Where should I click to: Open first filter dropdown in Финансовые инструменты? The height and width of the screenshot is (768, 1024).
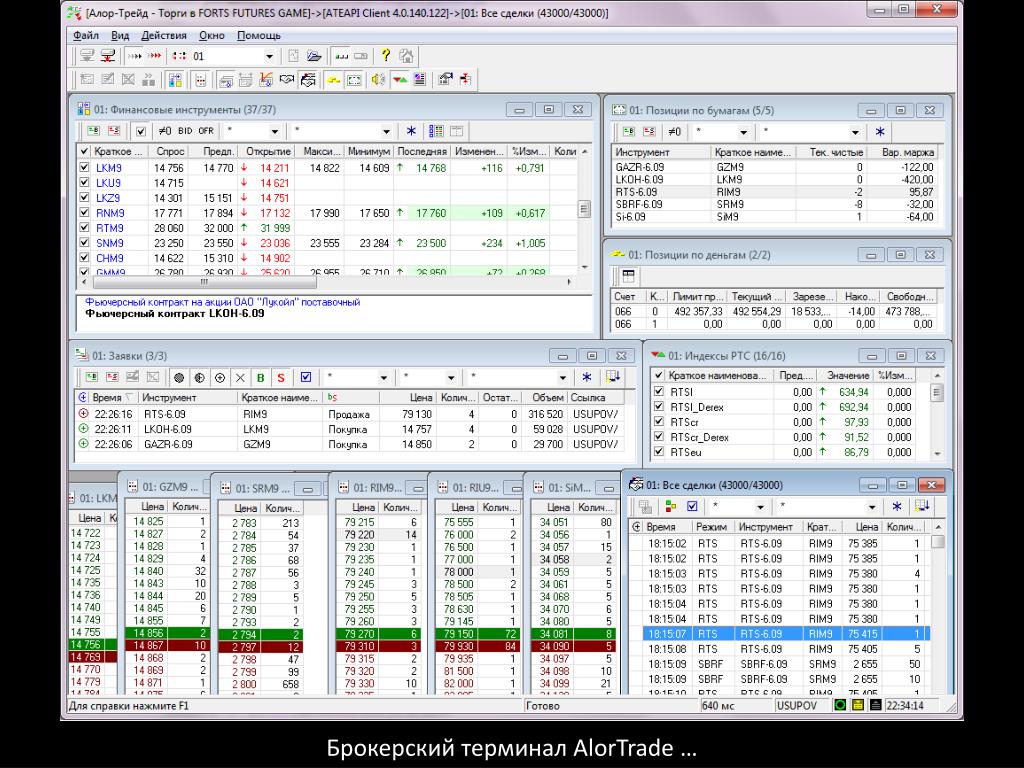(275, 131)
